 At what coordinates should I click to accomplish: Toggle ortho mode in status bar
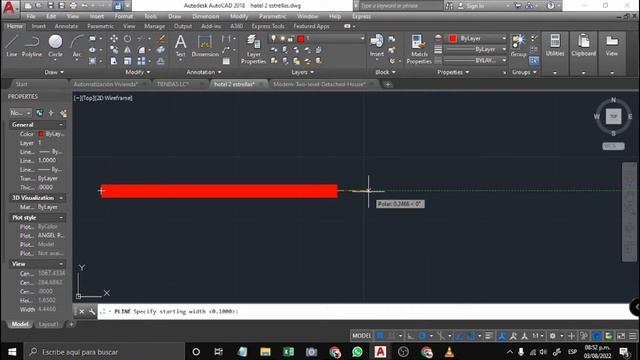411,336
